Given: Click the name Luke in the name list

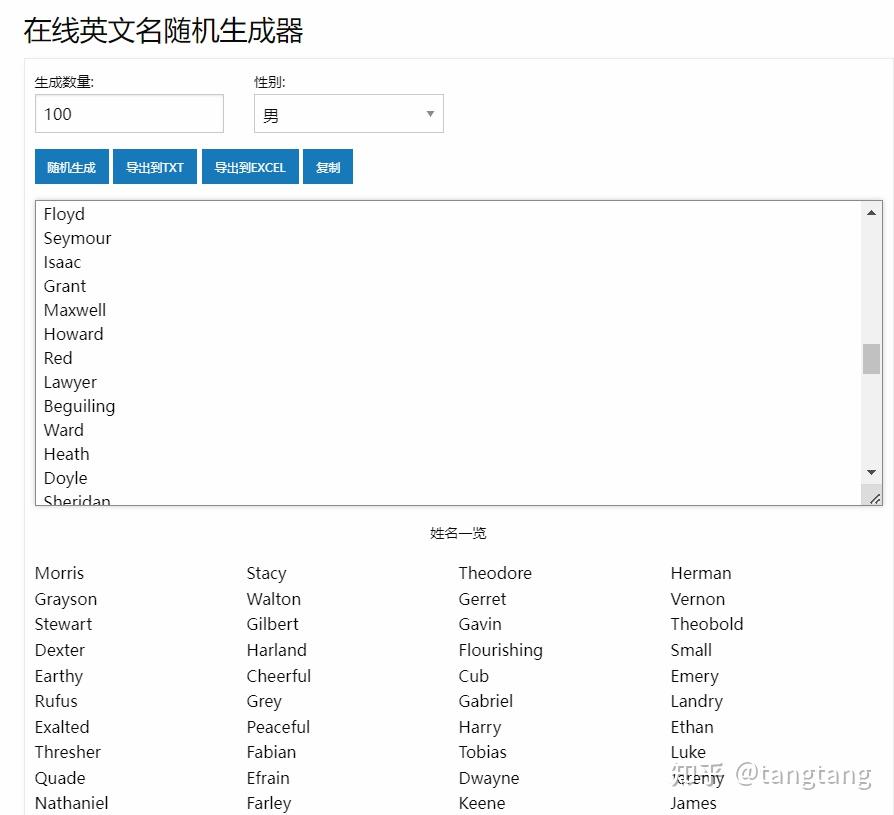Looking at the screenshot, I should pos(688,751).
